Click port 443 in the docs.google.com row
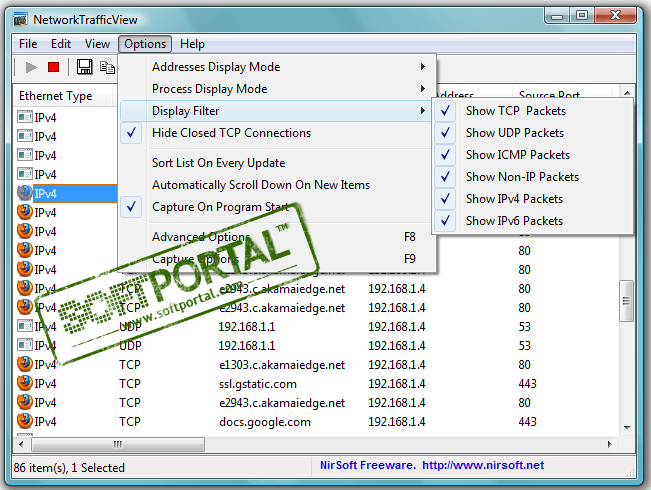The height and width of the screenshot is (490, 651). [527, 421]
